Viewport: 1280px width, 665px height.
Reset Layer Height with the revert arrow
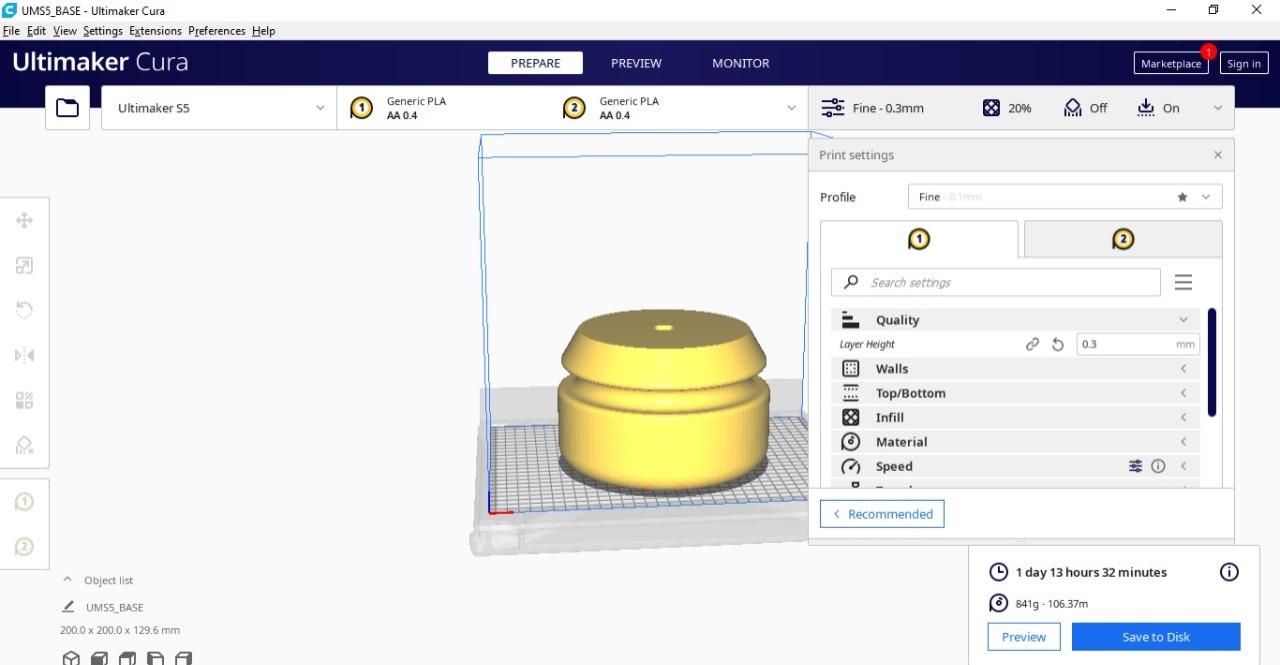(x=1057, y=344)
